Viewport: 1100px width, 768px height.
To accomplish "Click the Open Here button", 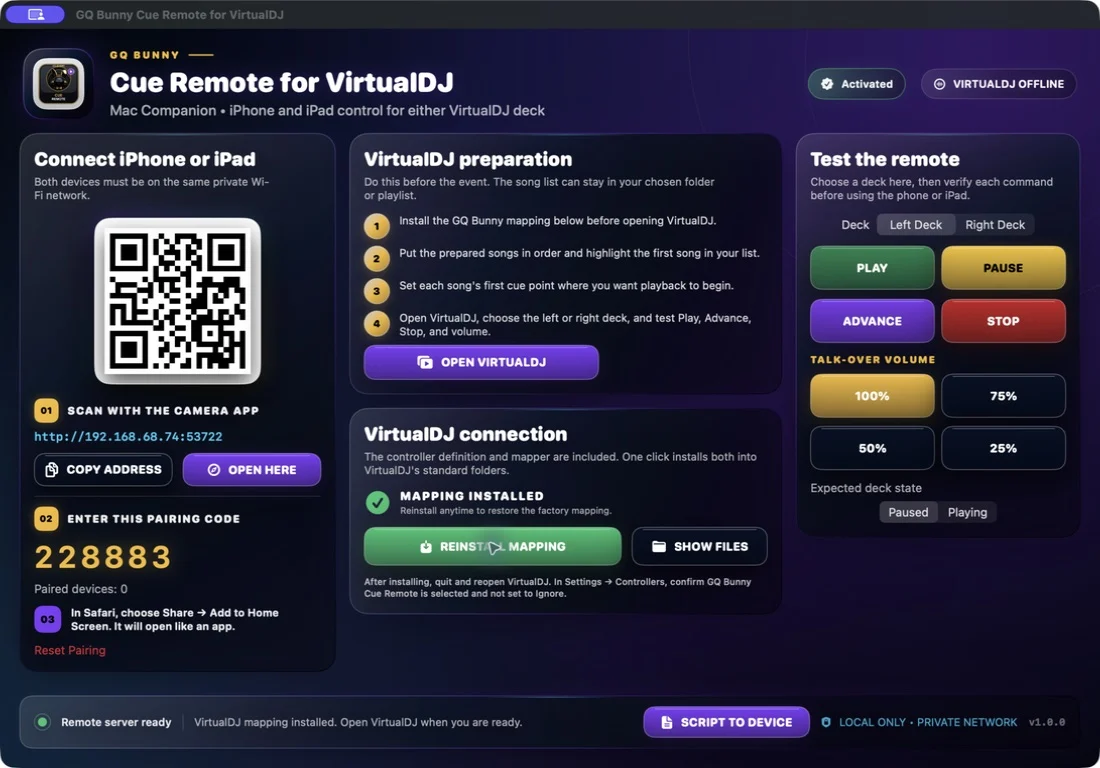I will coord(252,470).
